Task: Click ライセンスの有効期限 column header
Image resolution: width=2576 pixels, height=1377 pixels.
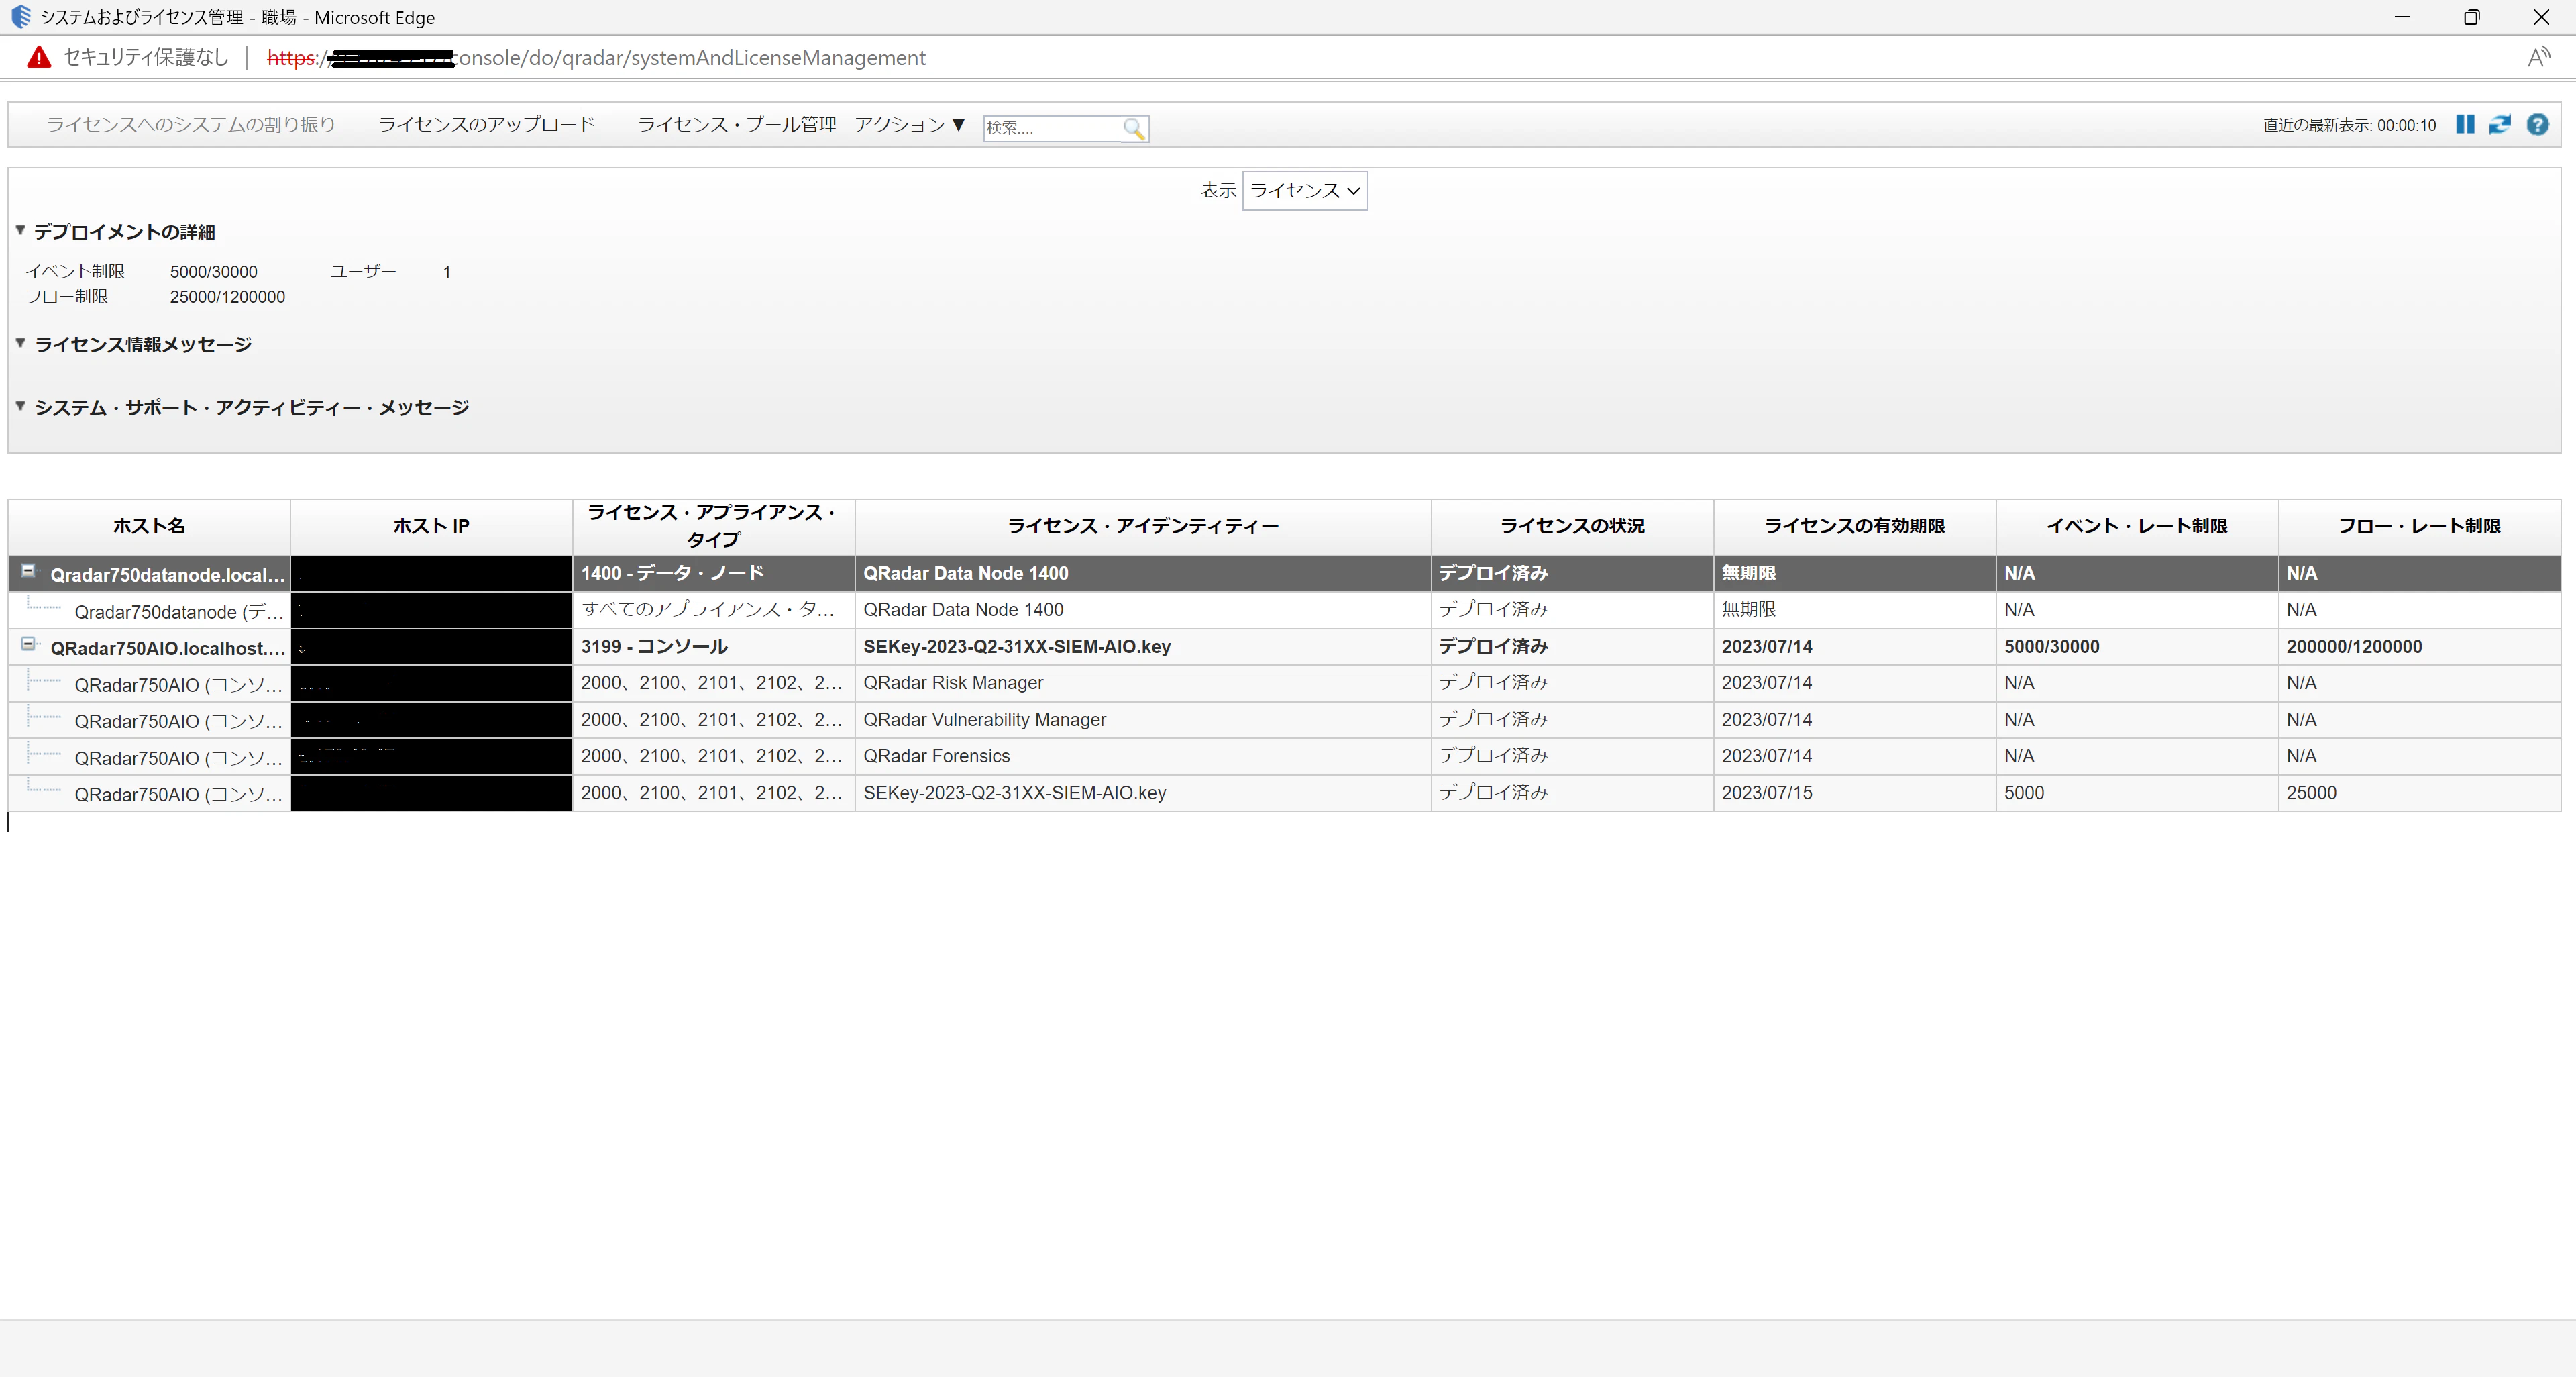Action: click(x=1854, y=526)
